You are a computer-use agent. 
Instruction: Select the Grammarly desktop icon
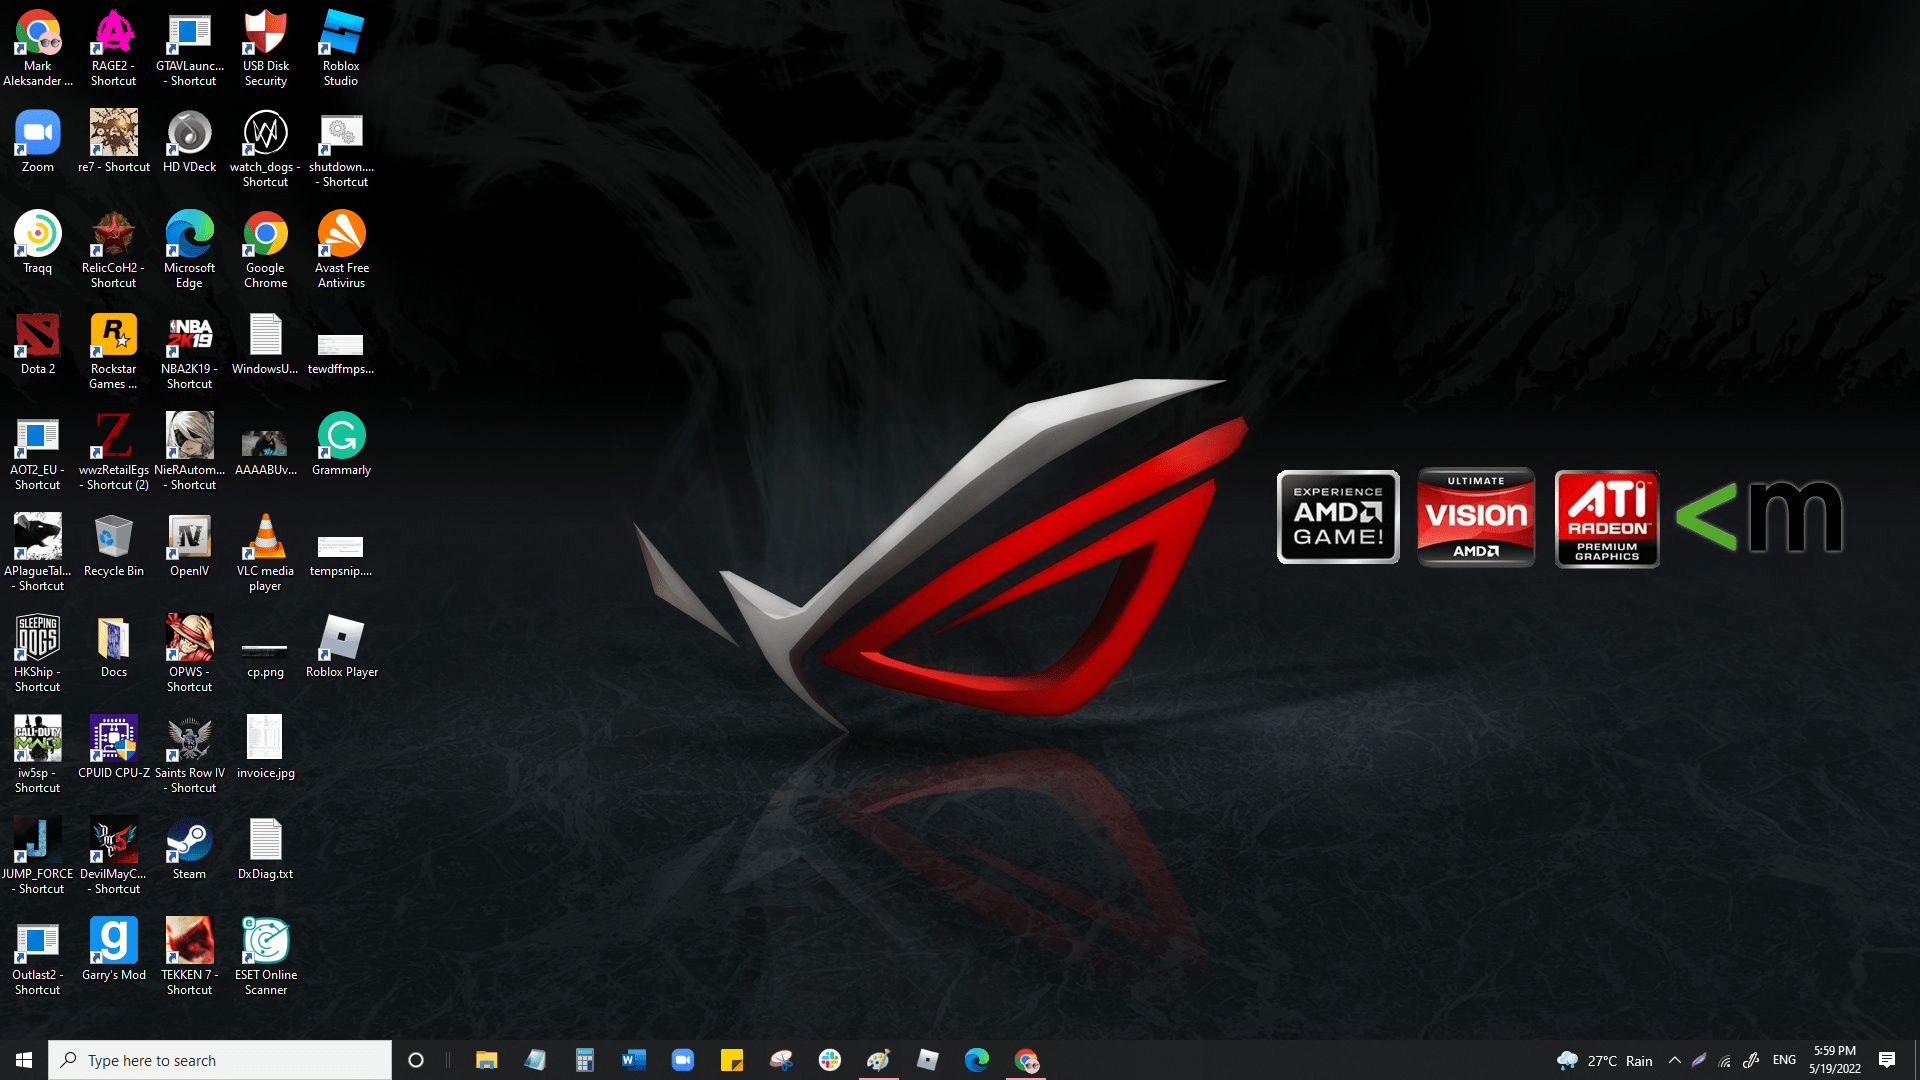(x=341, y=445)
